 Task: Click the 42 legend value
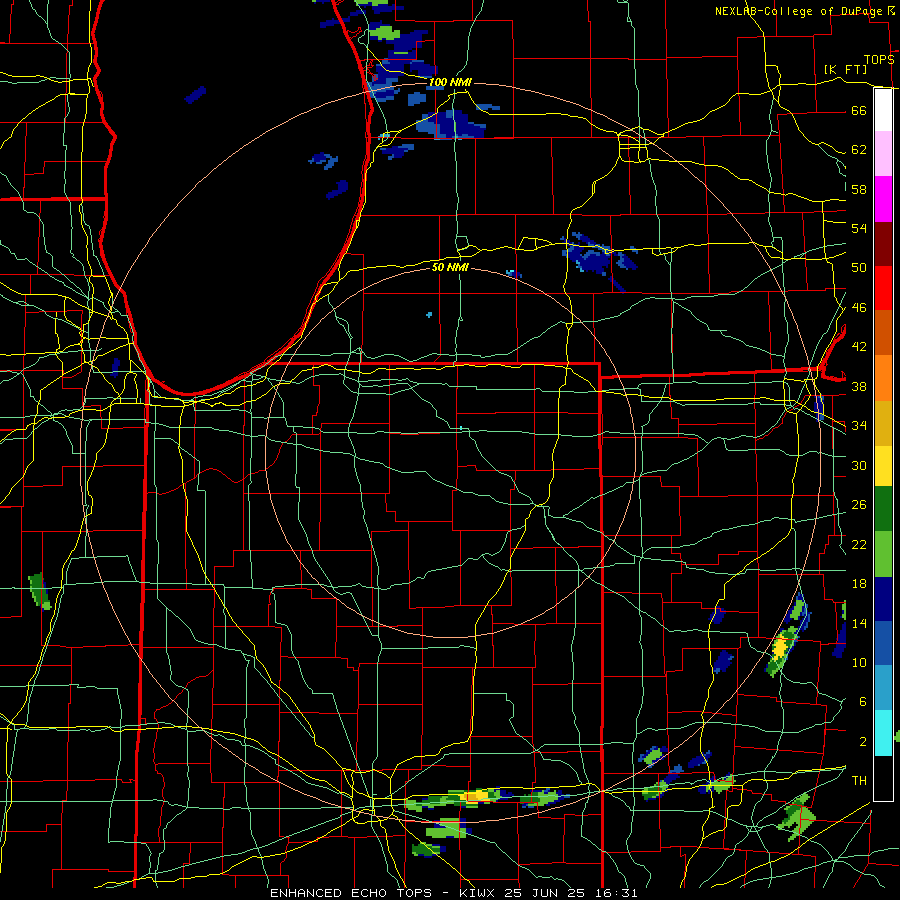(x=859, y=346)
